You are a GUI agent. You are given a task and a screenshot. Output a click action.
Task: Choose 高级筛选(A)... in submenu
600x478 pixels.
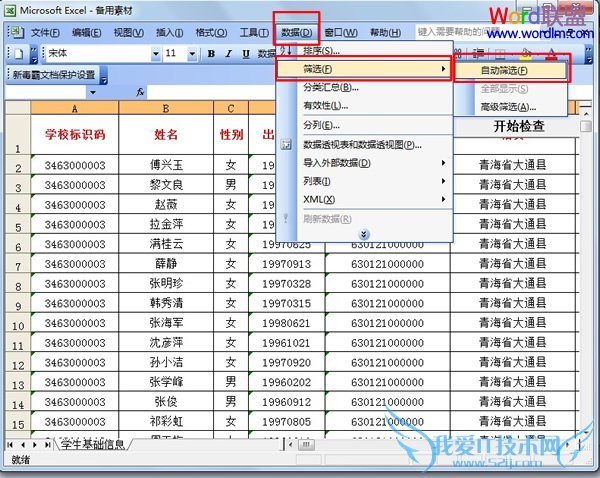click(x=510, y=108)
